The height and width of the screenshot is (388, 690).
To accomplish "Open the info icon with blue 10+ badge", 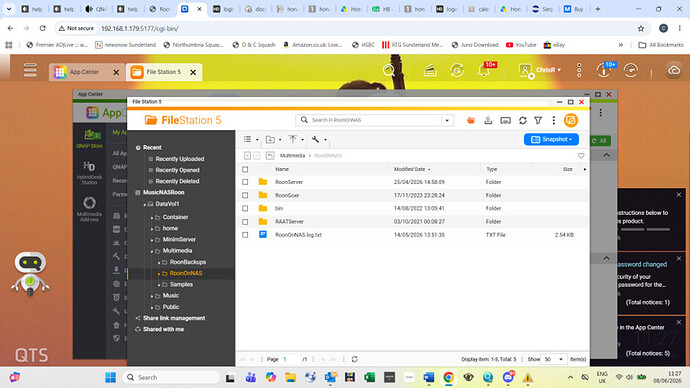I will (604, 70).
